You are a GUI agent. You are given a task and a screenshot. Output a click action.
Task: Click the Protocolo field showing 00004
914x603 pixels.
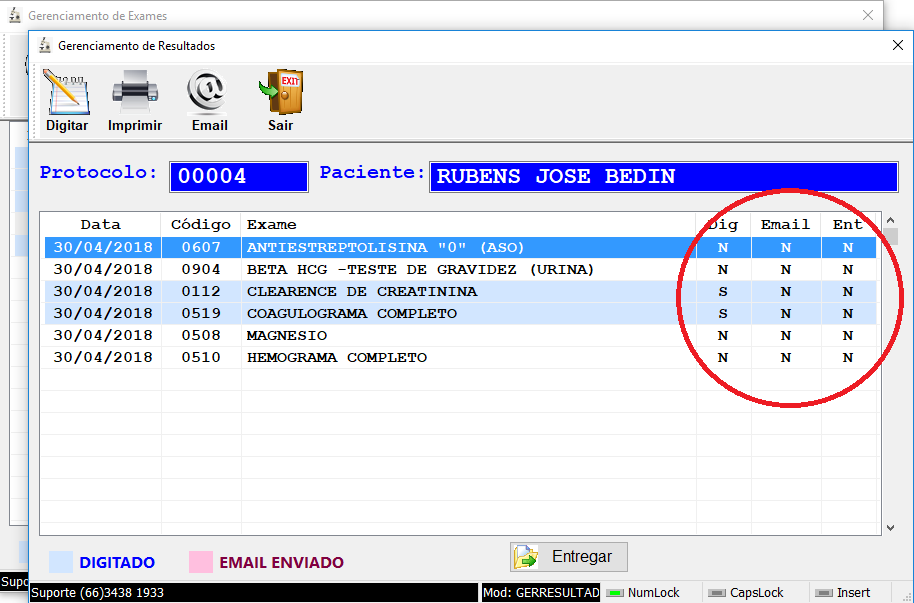tap(238, 177)
